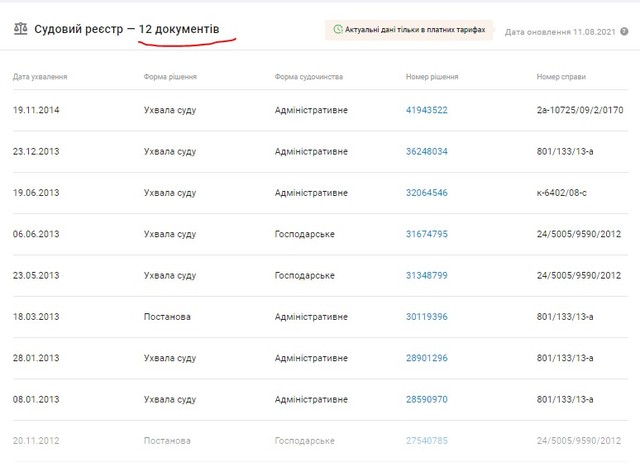Click the 'Дата ухвалення' column header

coord(40,77)
